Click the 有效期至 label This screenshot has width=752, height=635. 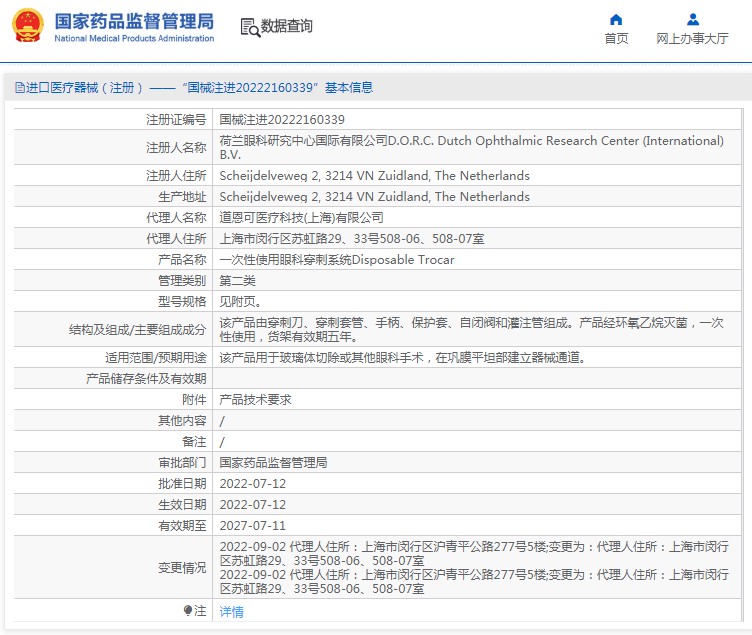pos(182,526)
